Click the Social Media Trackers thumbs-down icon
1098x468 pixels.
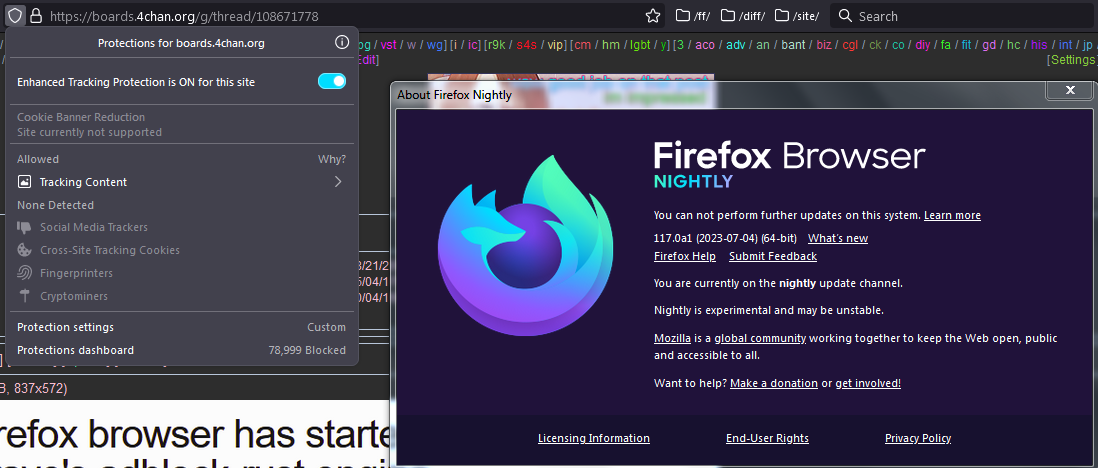click(25, 227)
